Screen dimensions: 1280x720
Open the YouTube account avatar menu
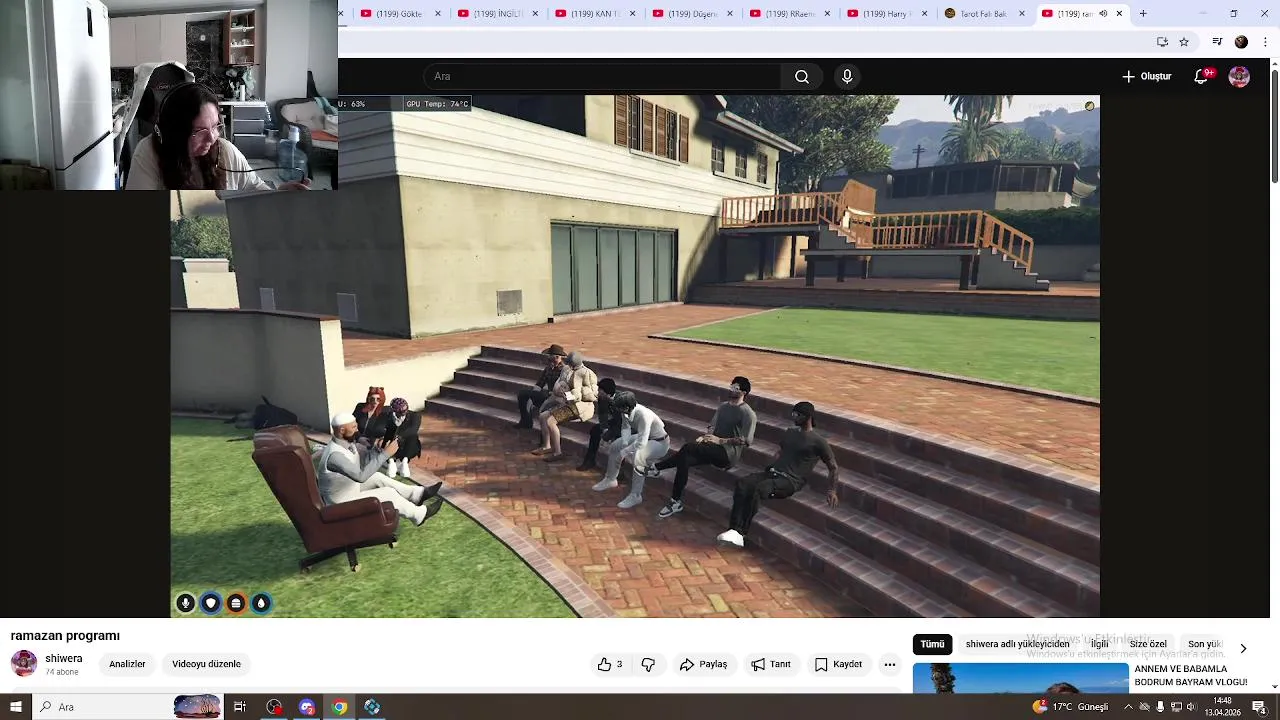pyautogui.click(x=1239, y=77)
